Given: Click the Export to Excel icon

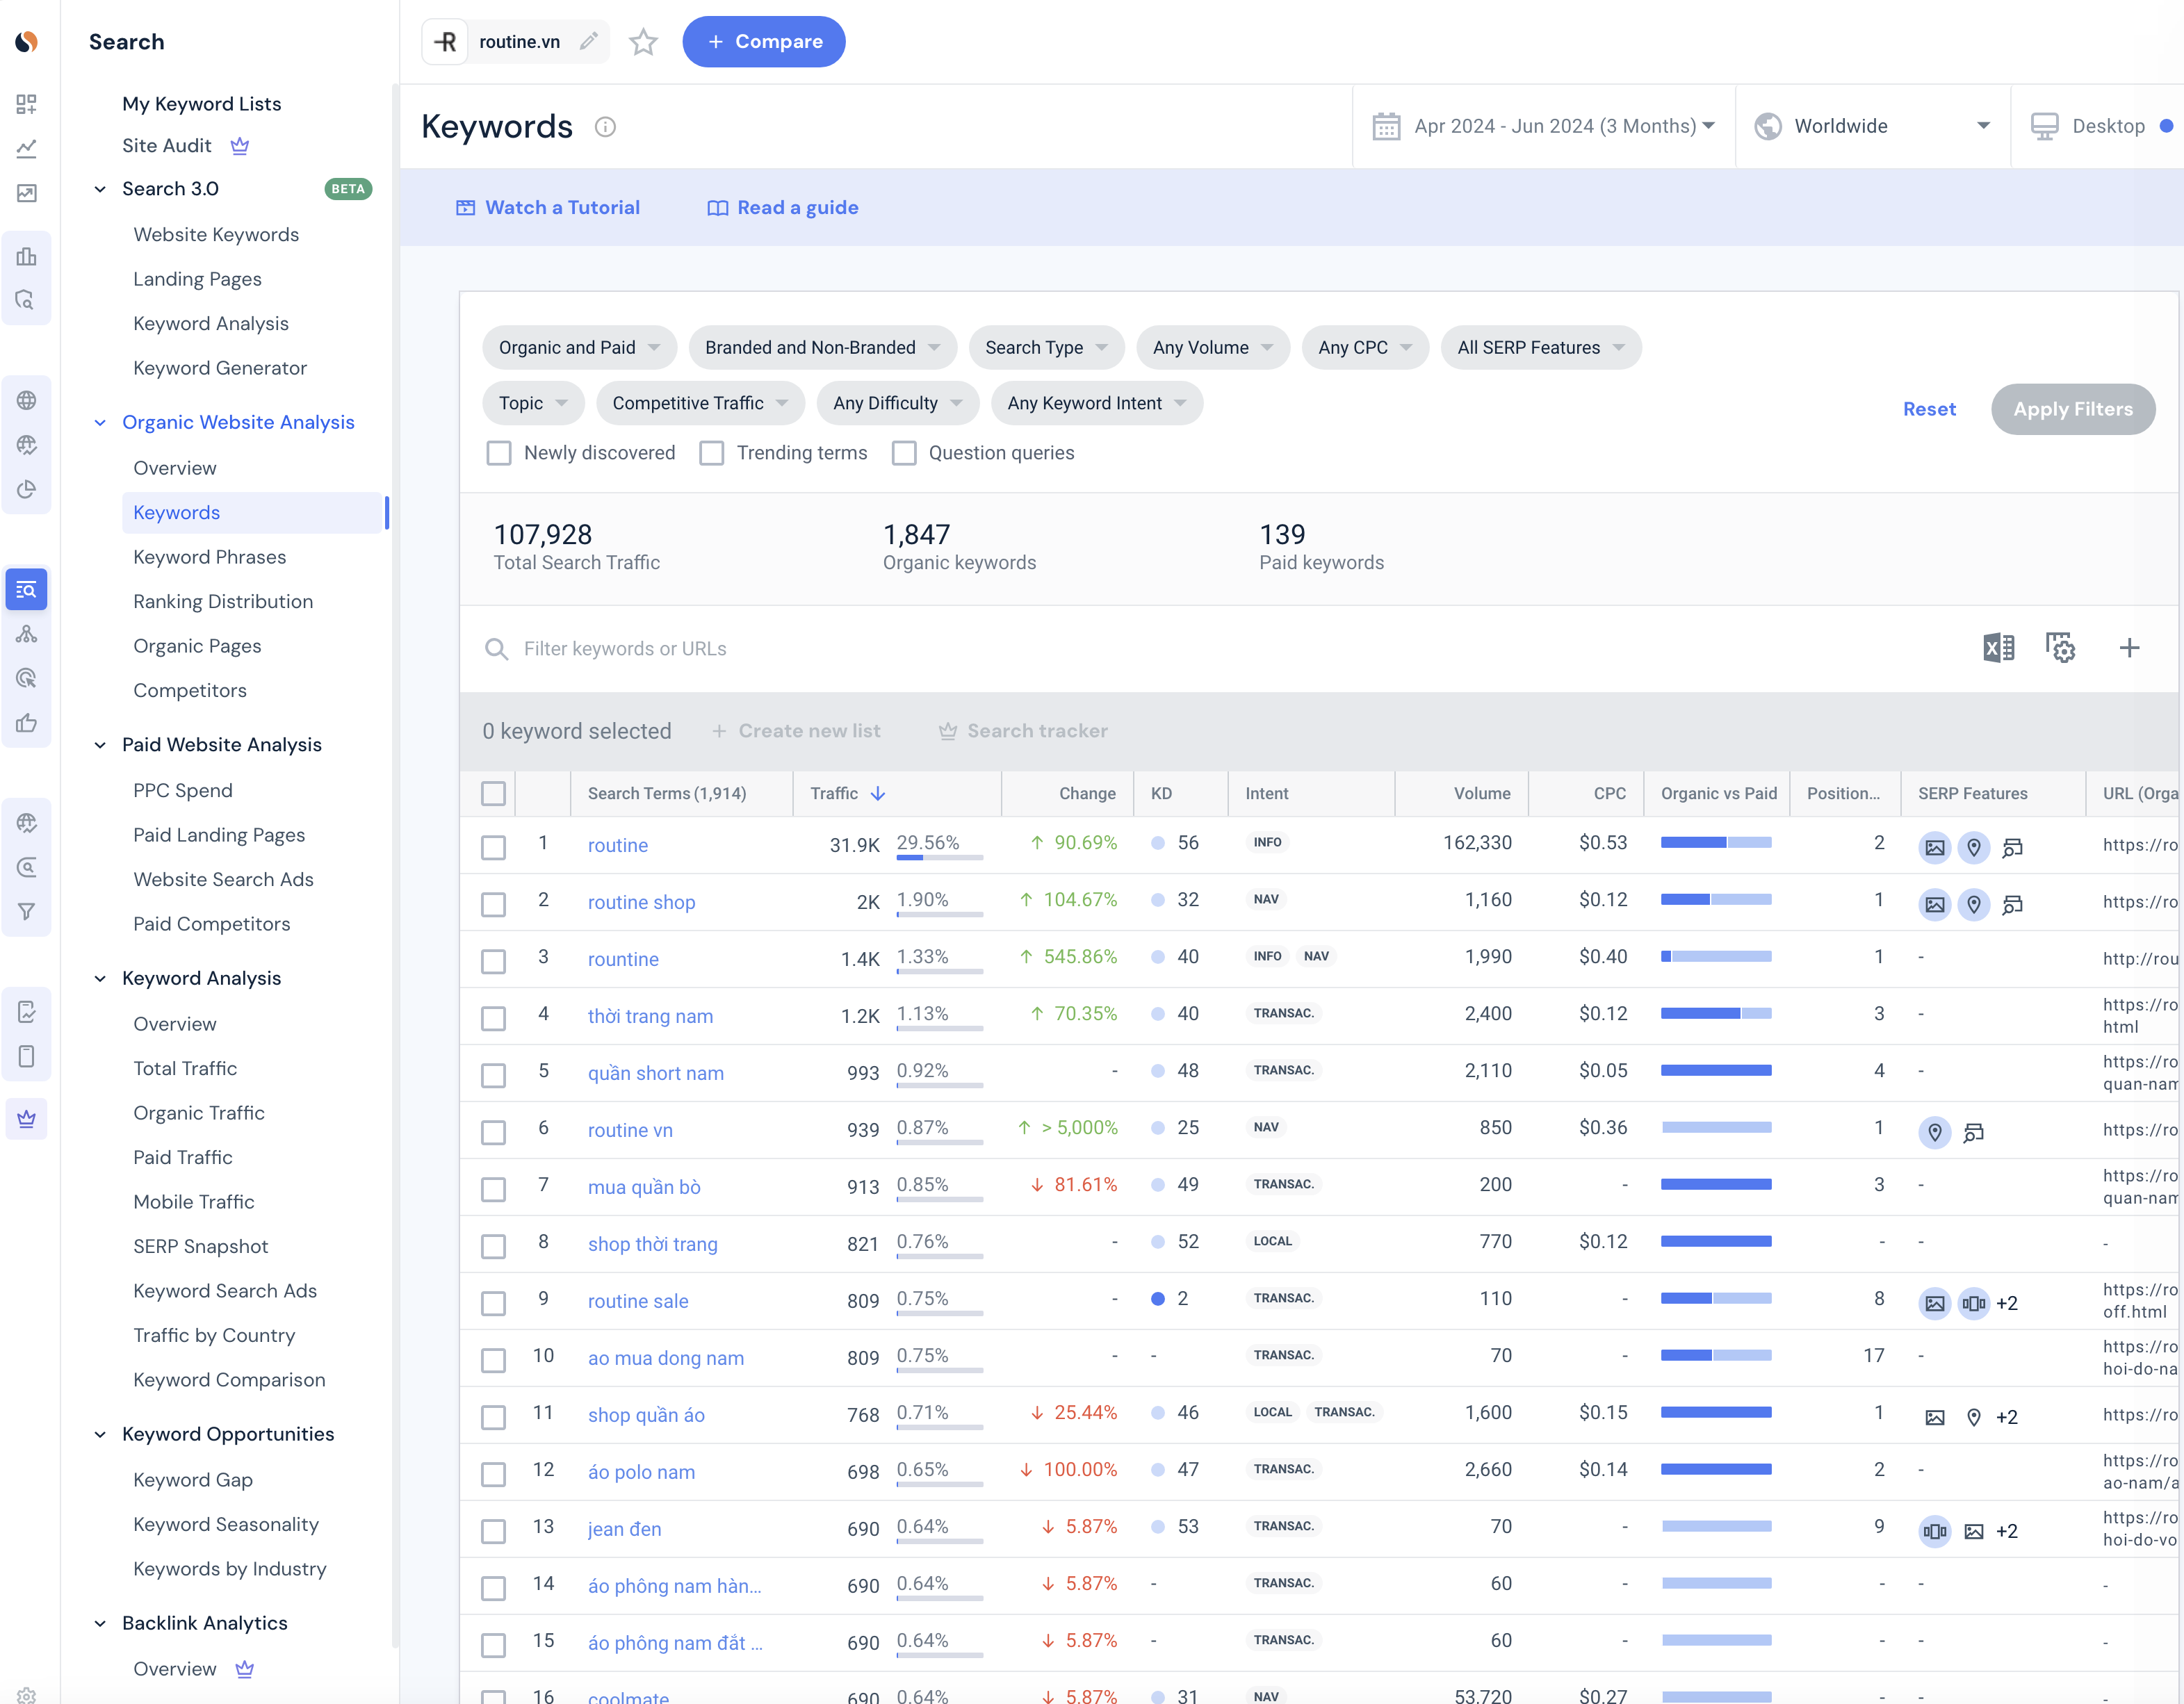Looking at the screenshot, I should [x=1998, y=648].
